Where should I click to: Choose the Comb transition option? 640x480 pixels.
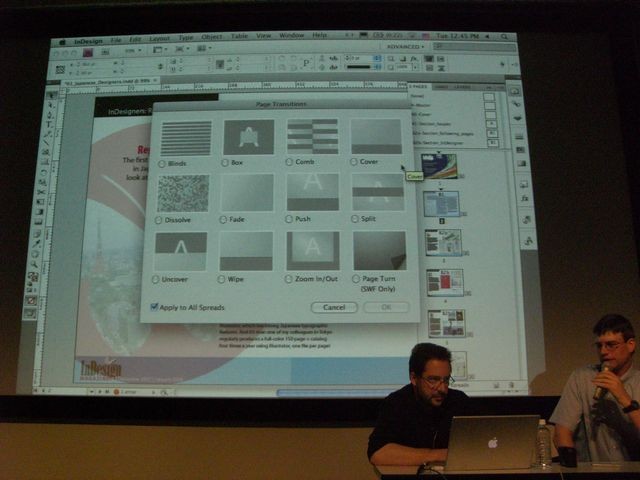[x=289, y=162]
